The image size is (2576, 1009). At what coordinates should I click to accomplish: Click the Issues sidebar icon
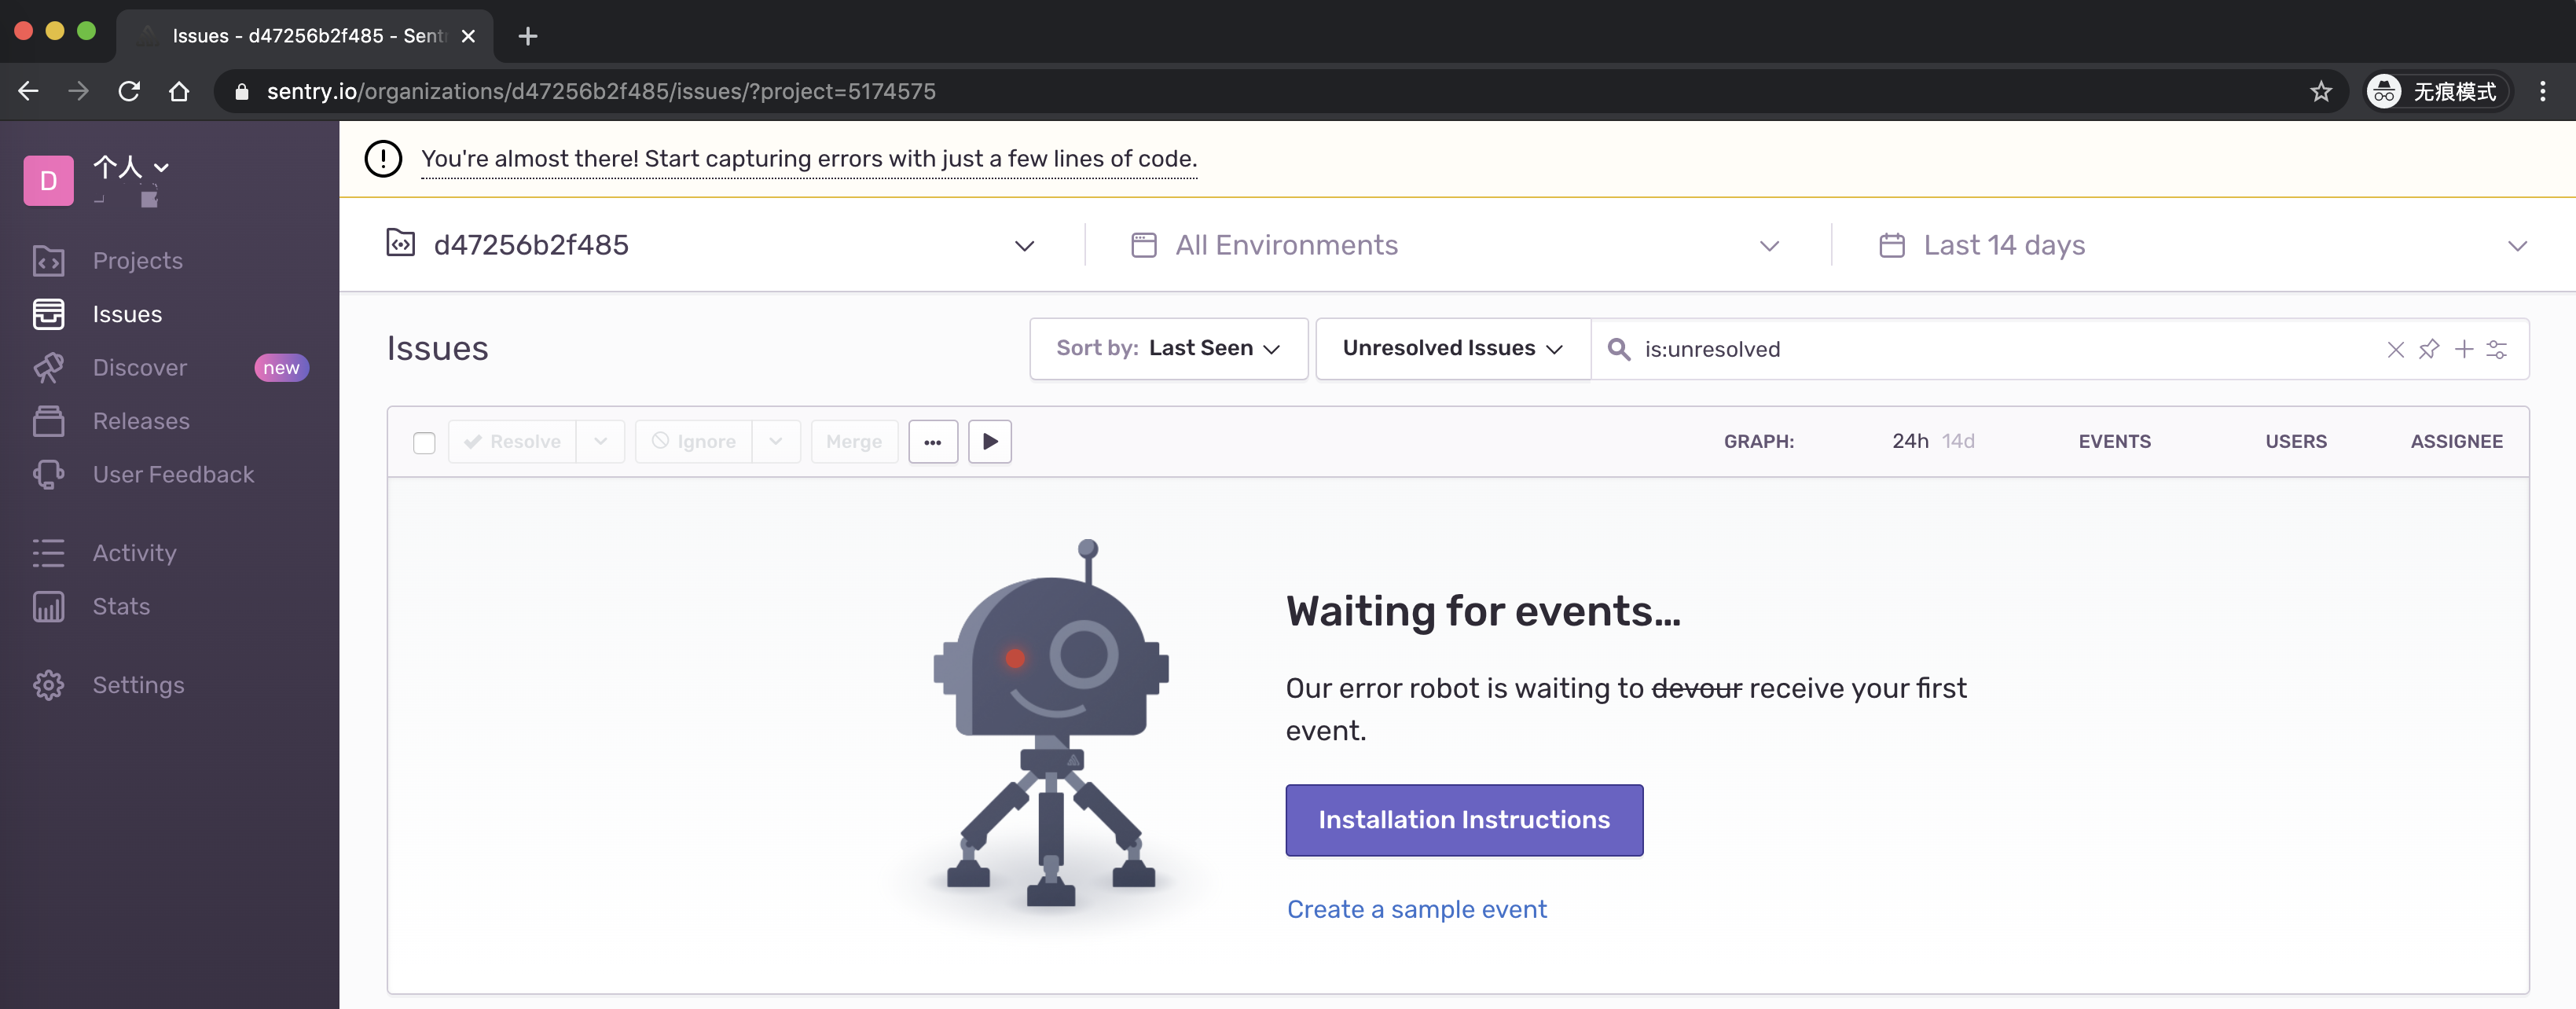(50, 314)
